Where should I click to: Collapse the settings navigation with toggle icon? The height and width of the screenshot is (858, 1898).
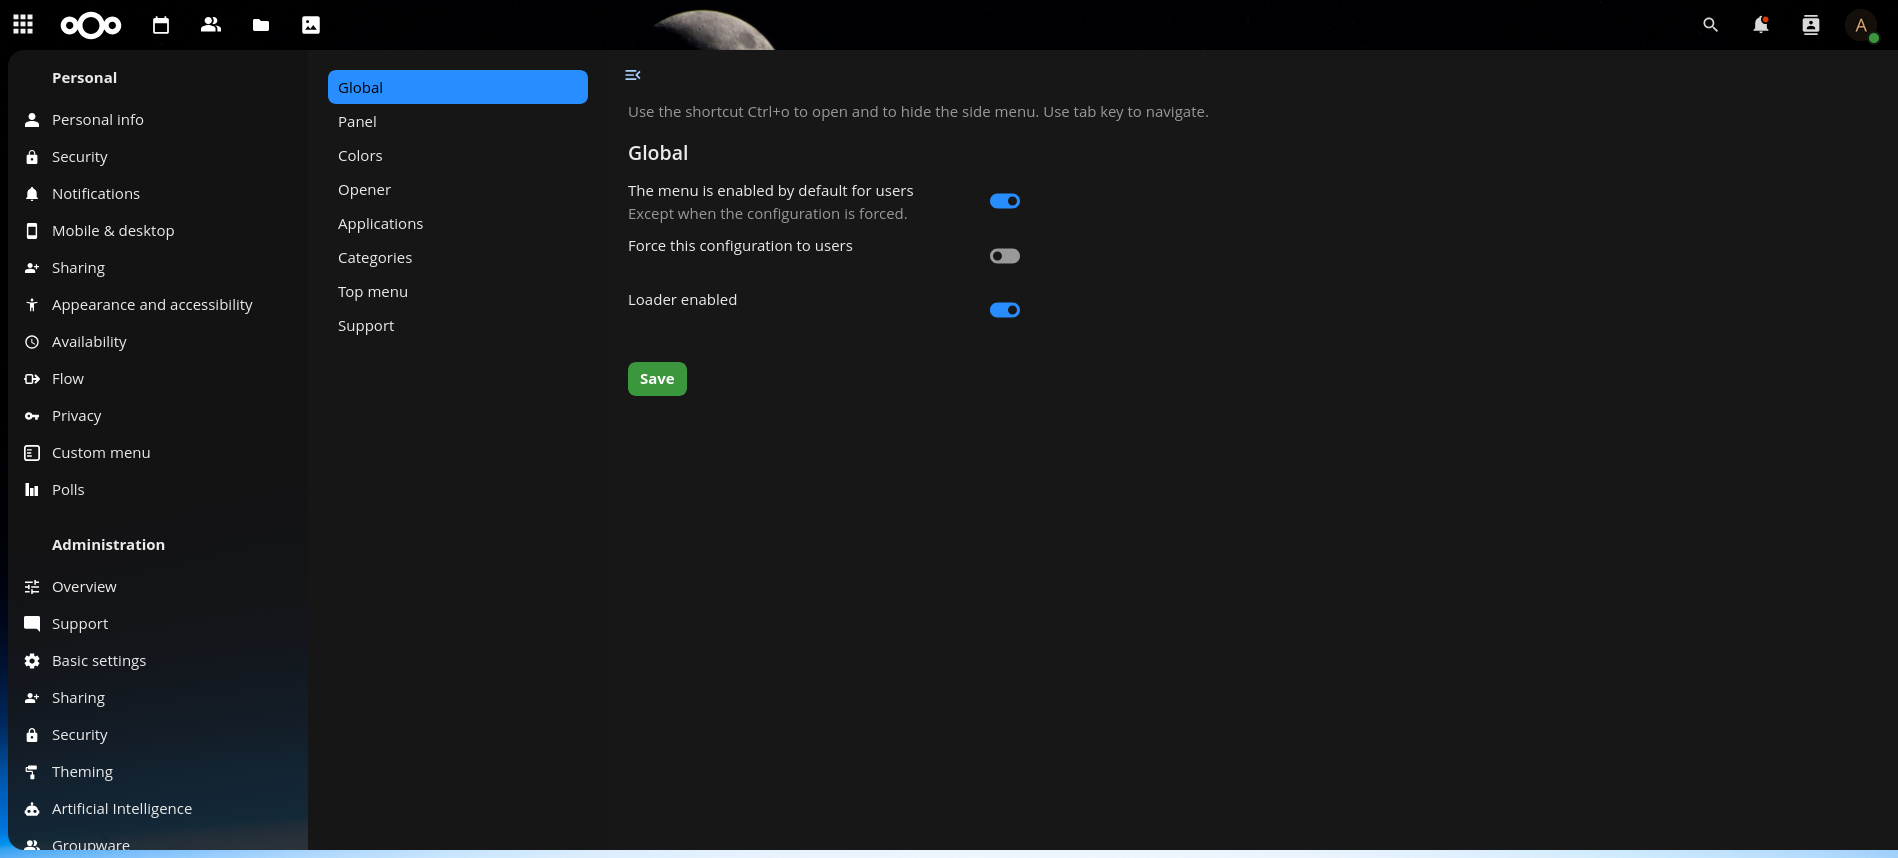coord(632,75)
